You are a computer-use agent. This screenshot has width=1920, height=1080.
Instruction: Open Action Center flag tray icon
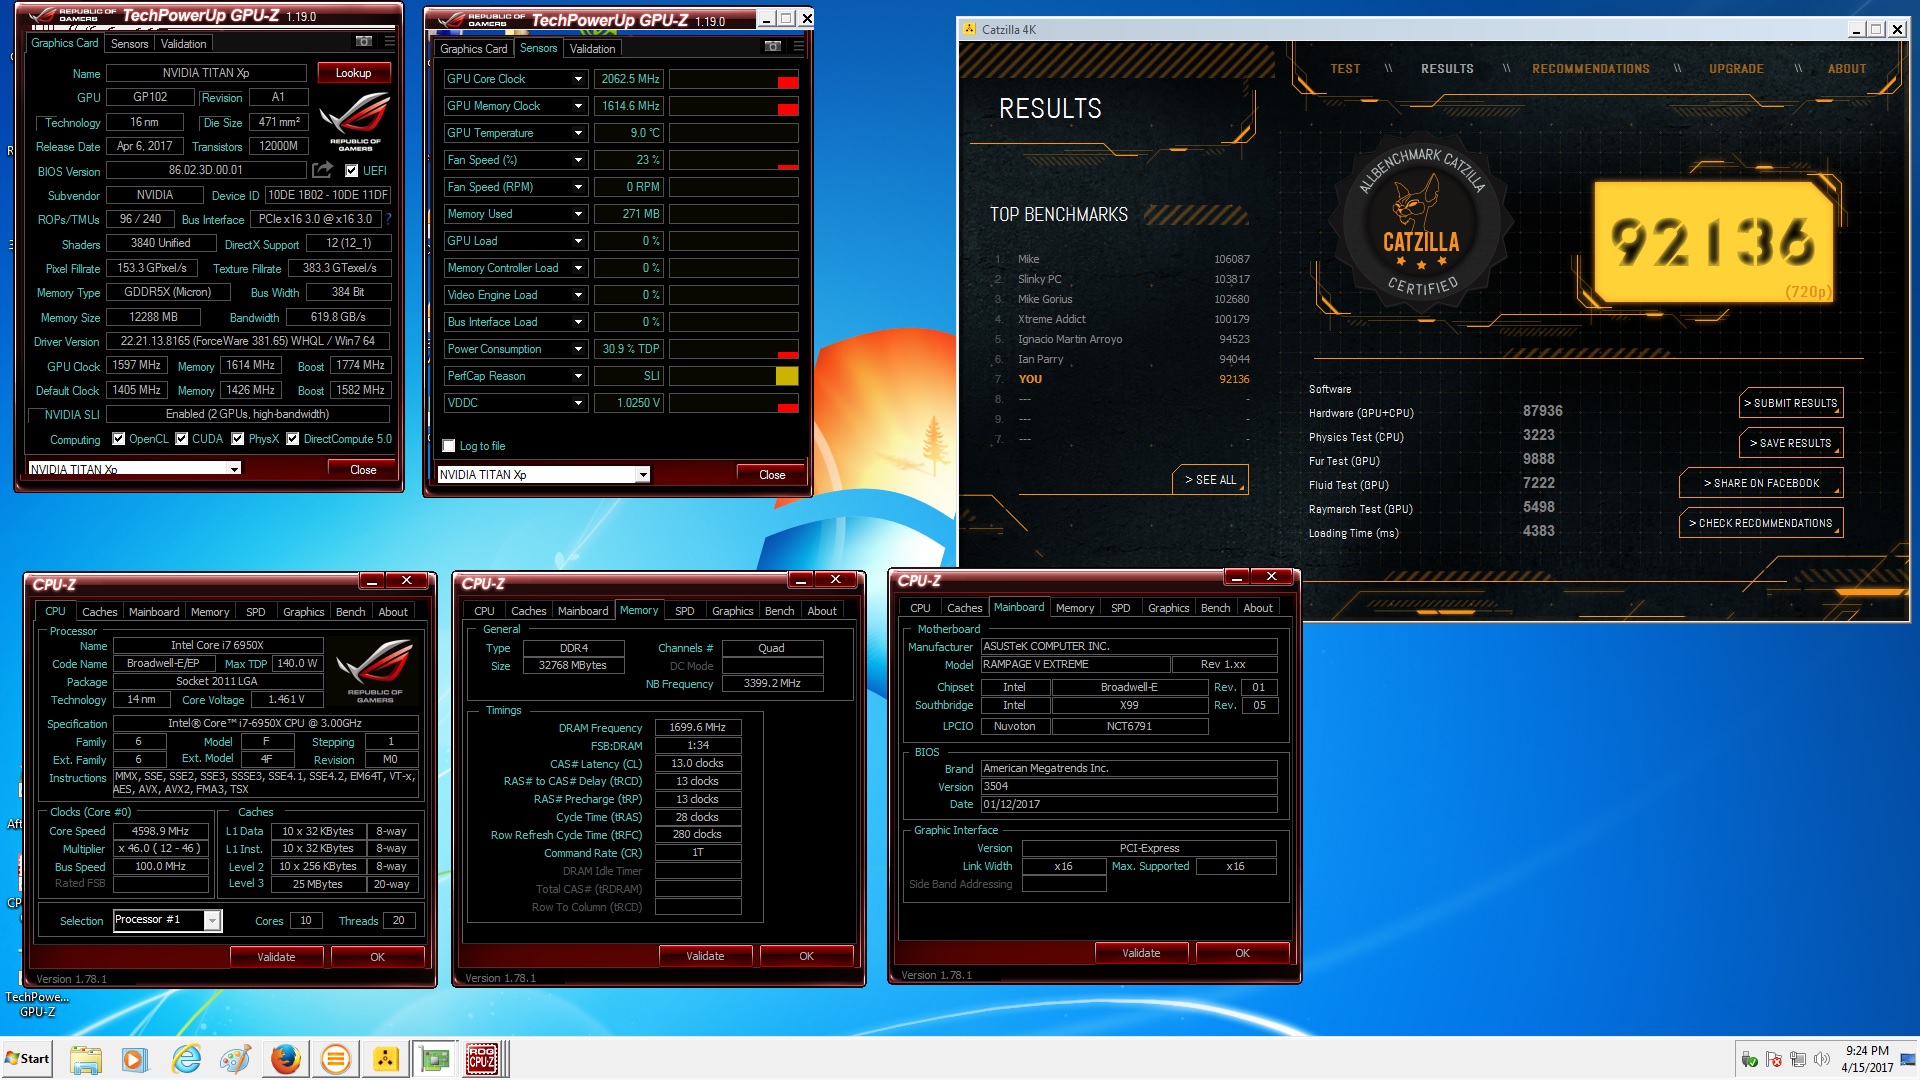coord(1774,1059)
